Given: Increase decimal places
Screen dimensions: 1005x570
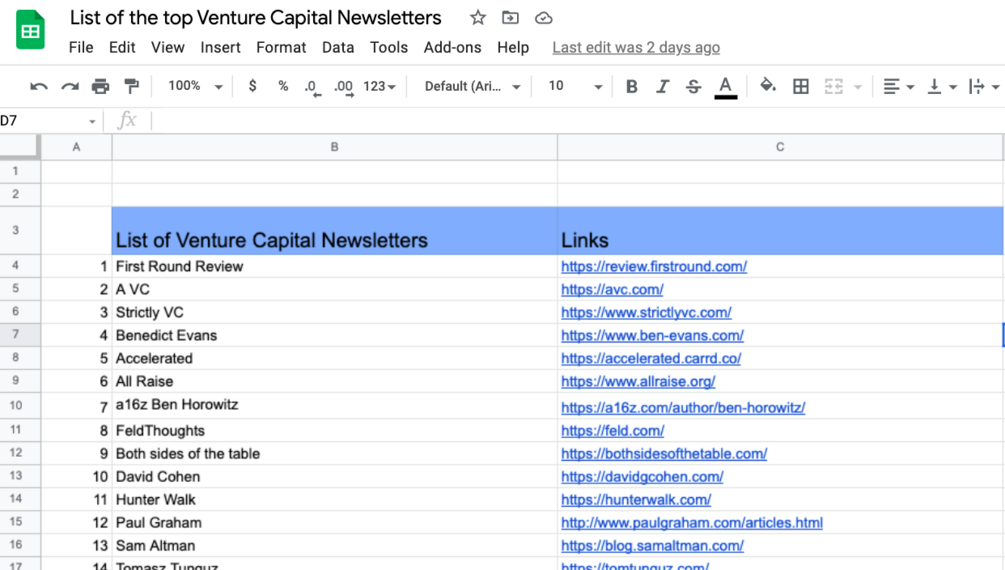Looking at the screenshot, I should coord(344,87).
